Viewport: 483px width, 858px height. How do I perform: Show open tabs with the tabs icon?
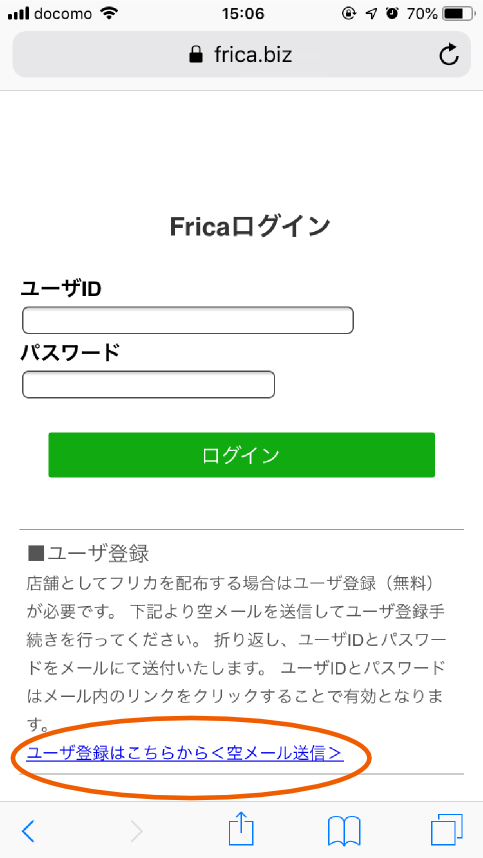[447, 830]
